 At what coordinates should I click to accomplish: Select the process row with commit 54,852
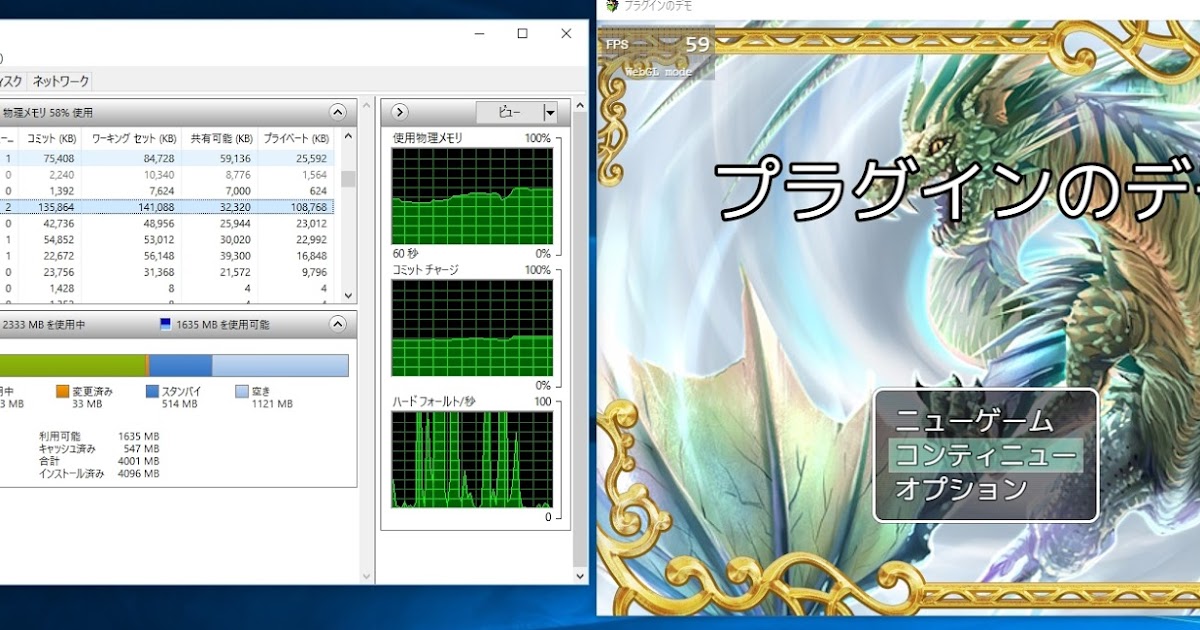[166, 239]
